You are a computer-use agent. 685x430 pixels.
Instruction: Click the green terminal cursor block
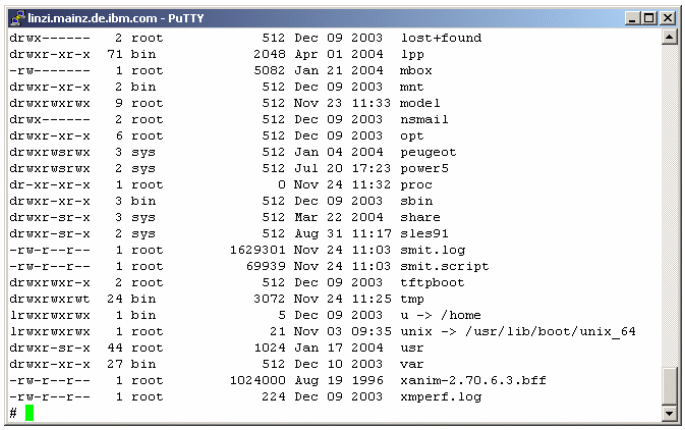pyautogui.click(x=29, y=413)
